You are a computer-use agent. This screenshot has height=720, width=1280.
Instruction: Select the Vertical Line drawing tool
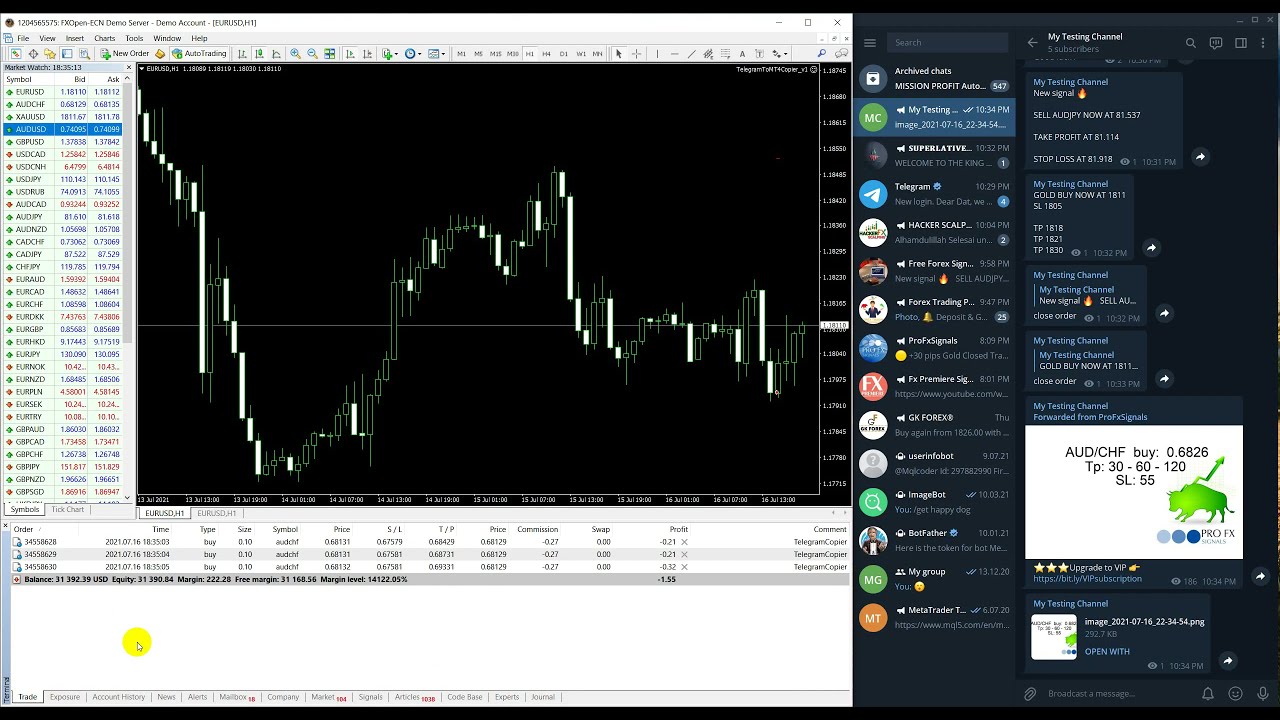[x=656, y=54]
